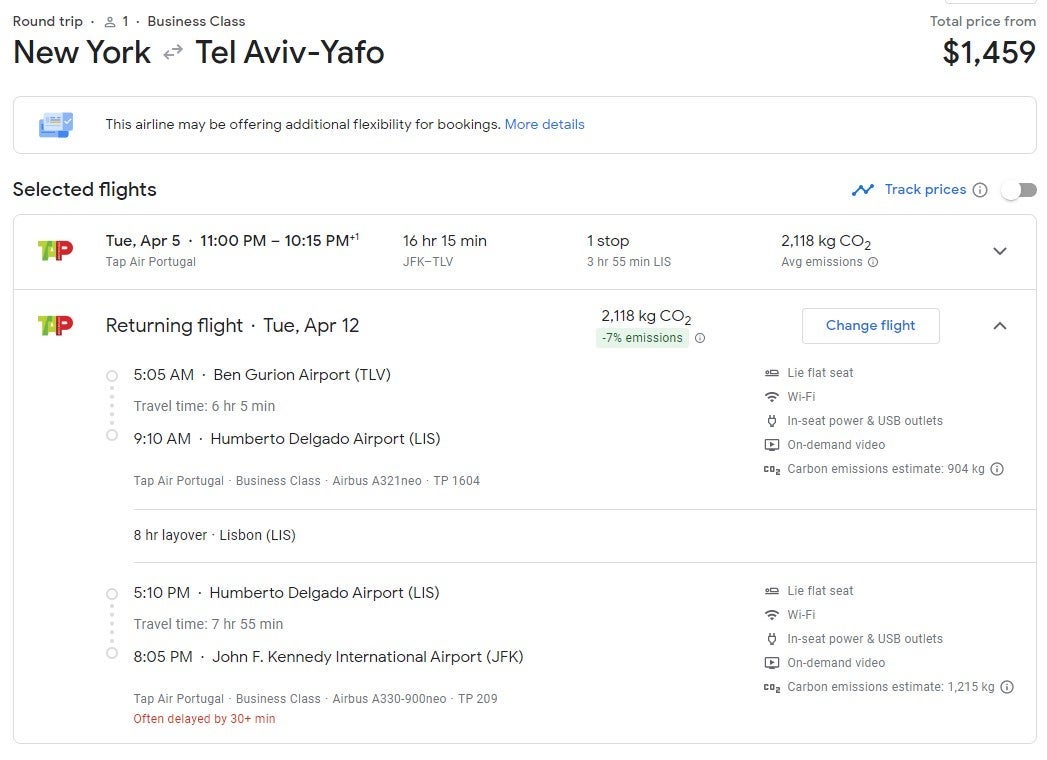Image resolution: width=1047 pixels, height=760 pixels.
Task: Collapse the returning flight details chevron
Action: pyautogui.click(x=999, y=326)
